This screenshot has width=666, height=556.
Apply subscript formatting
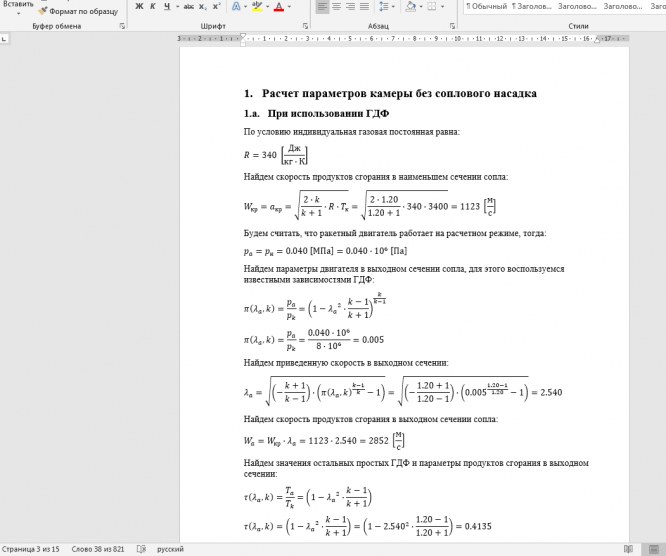tap(203, 6)
